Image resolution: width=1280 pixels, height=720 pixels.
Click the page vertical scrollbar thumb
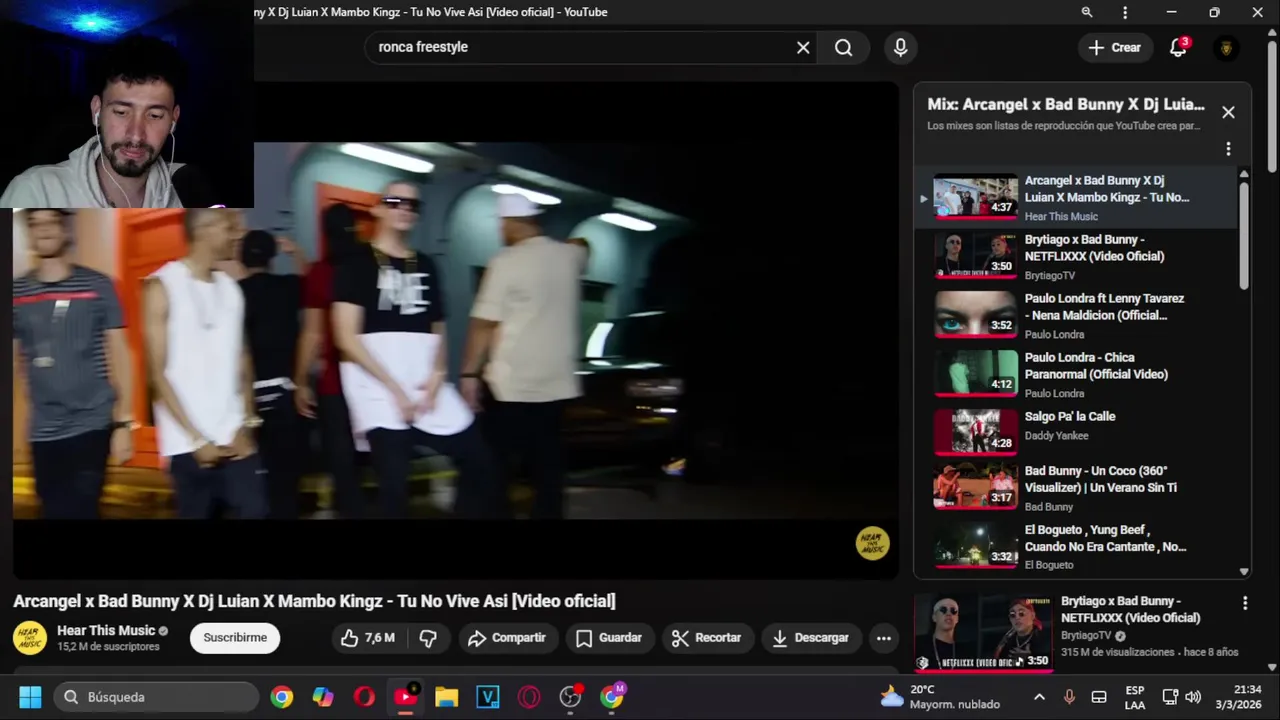1272,106
